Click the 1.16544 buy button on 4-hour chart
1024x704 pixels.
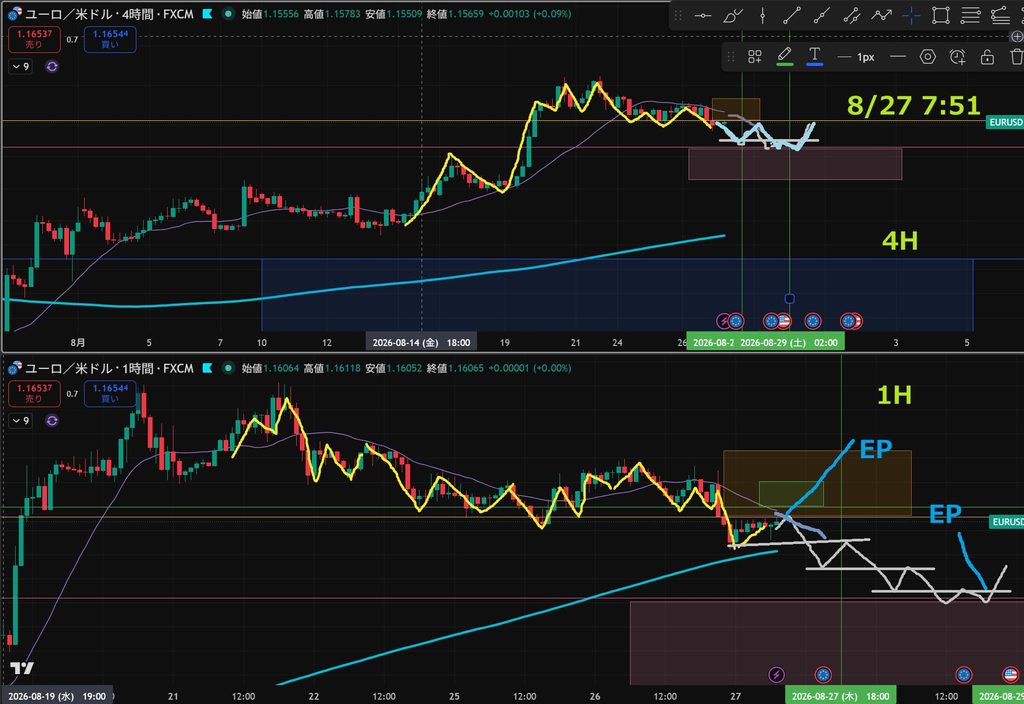click(110, 39)
